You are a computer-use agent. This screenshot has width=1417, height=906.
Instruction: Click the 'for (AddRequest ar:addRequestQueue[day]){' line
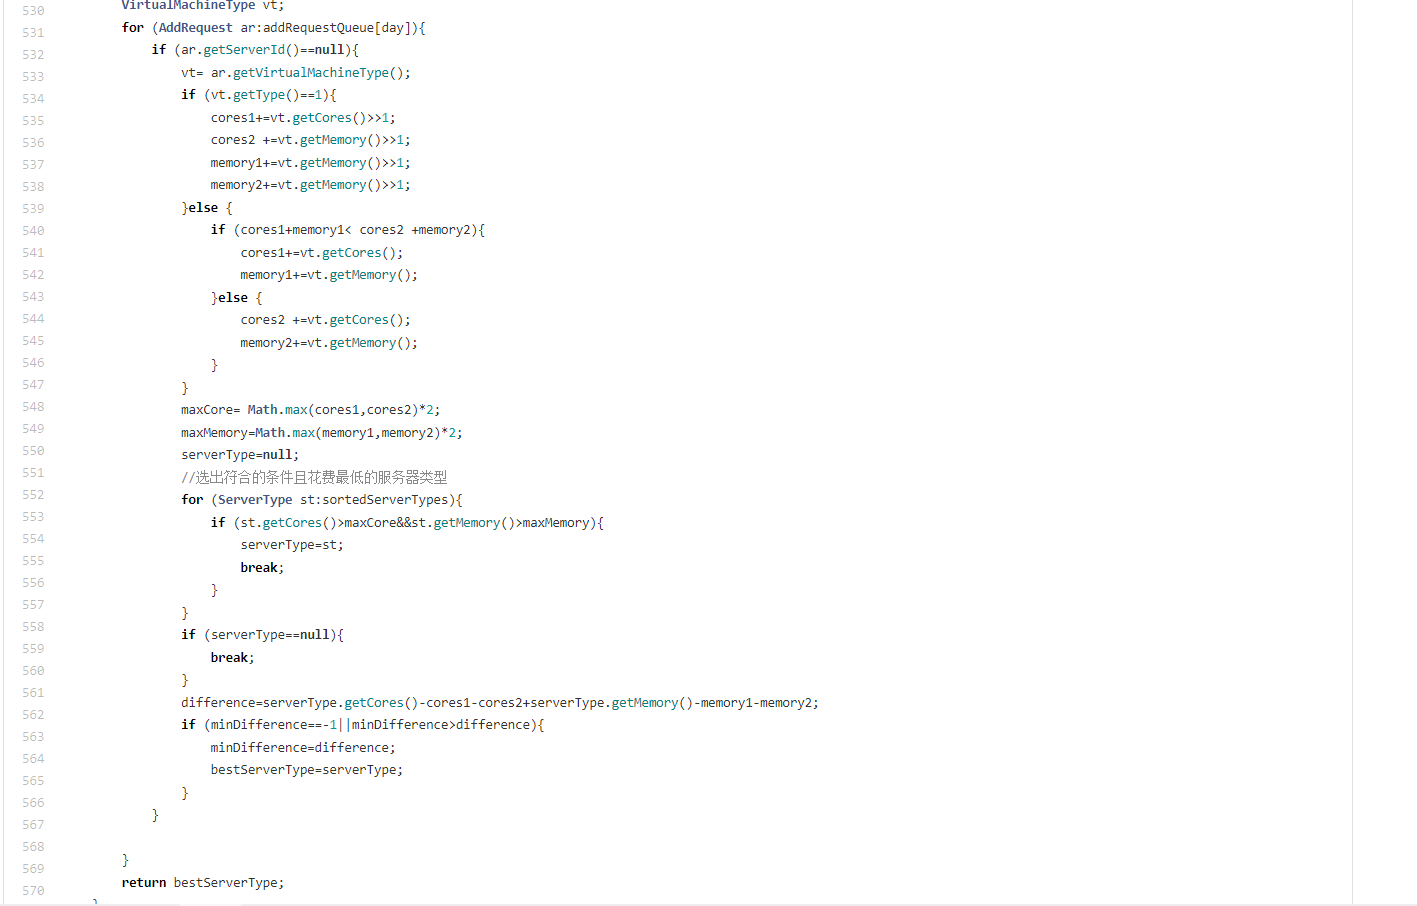pyautogui.click(x=273, y=28)
